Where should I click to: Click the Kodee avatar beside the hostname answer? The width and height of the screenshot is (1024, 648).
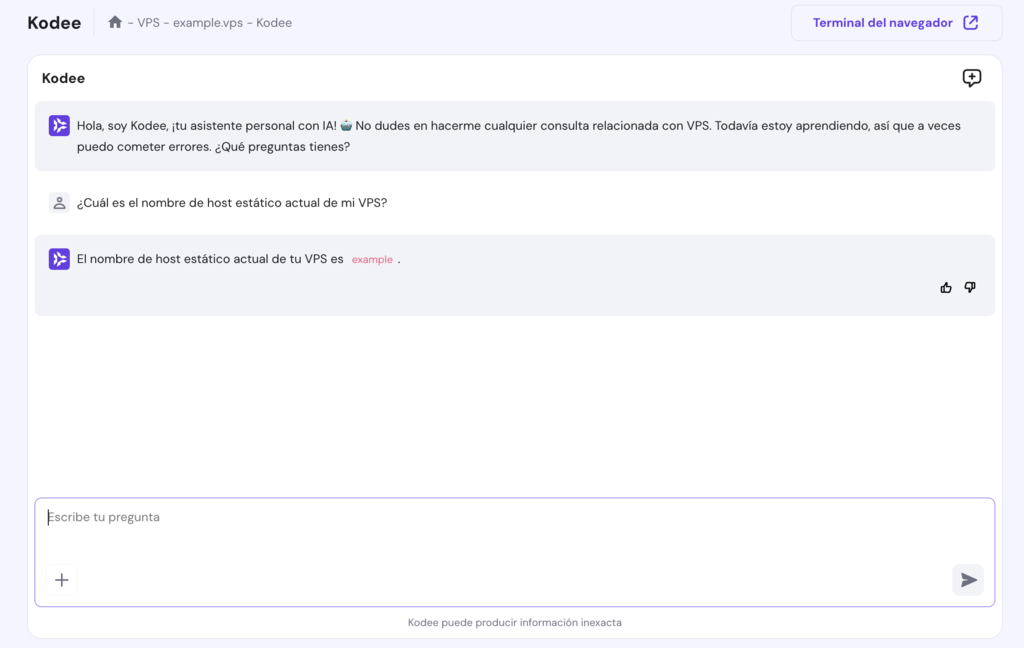[59, 258]
